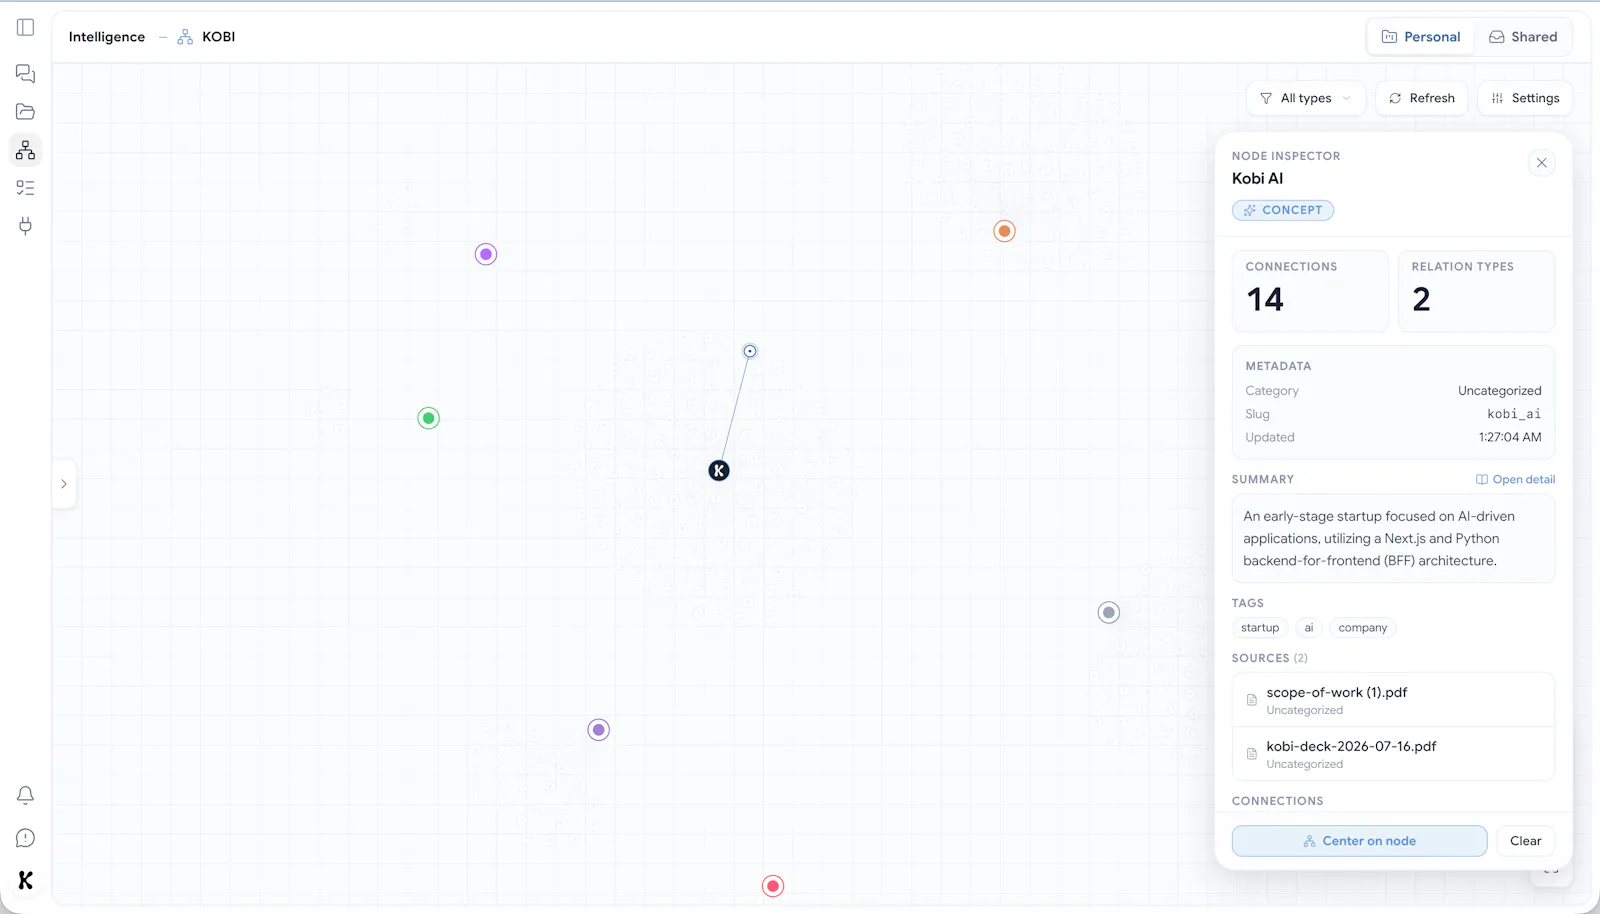Switch to the Shared tab

click(x=1523, y=37)
